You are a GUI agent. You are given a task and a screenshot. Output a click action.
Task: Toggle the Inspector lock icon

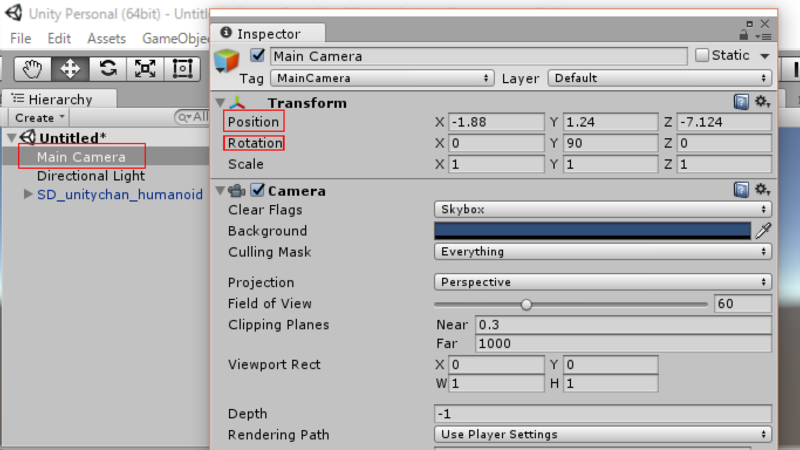coord(744,35)
